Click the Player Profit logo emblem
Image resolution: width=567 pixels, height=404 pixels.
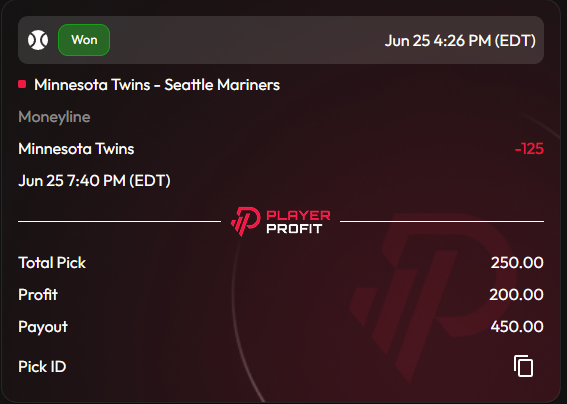tap(246, 221)
